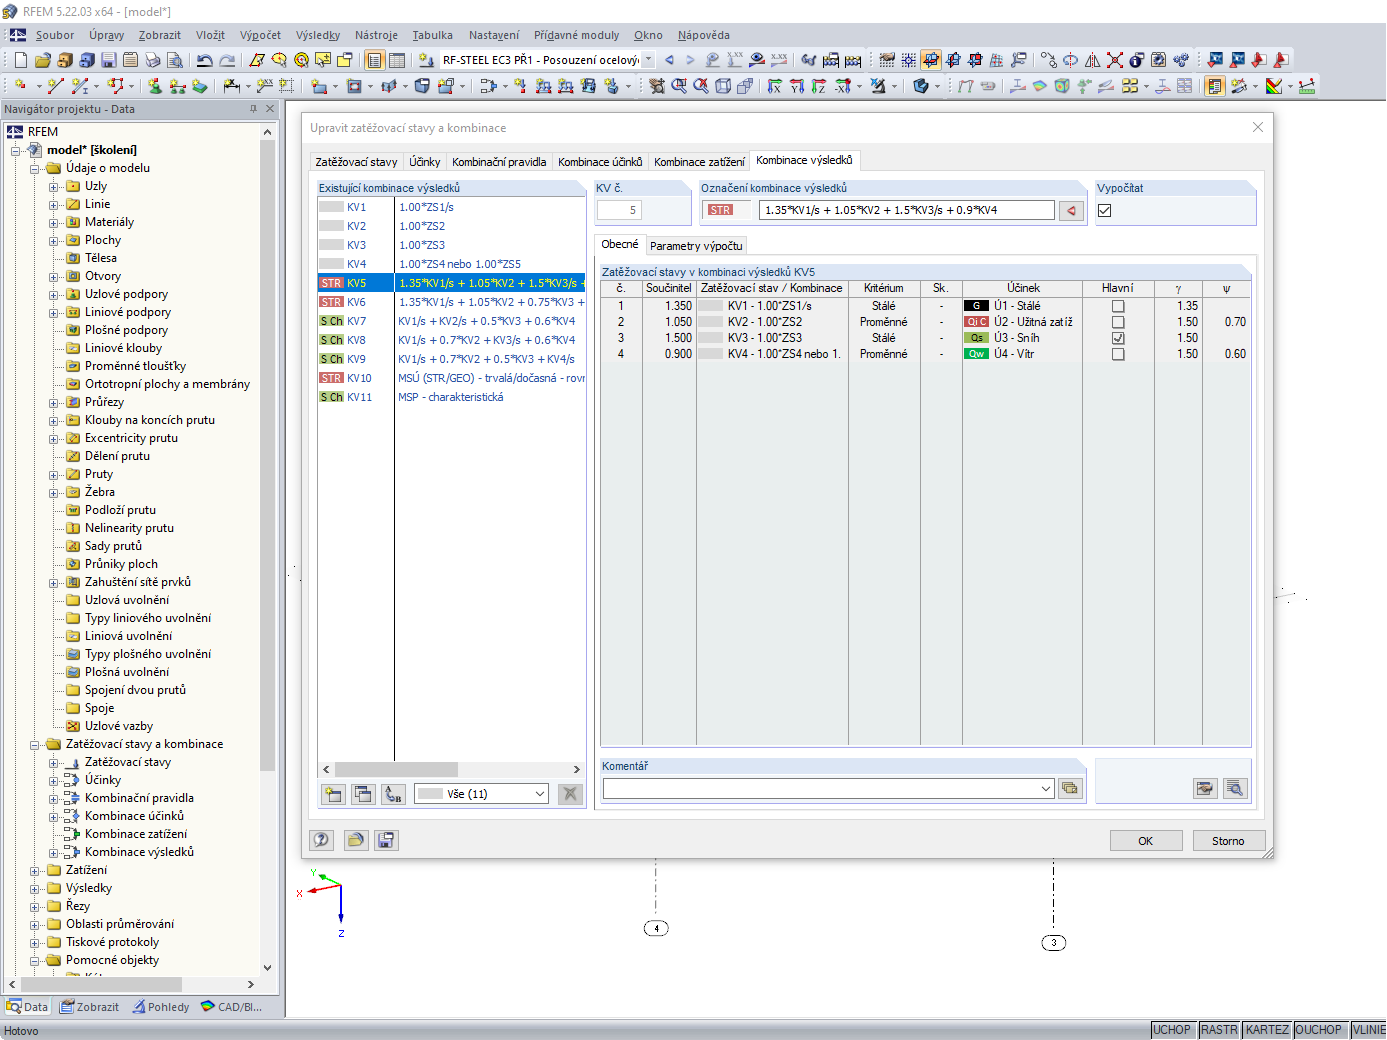Open the Přídavné moduly menu
This screenshot has width=1387, height=1040.
[576, 35]
